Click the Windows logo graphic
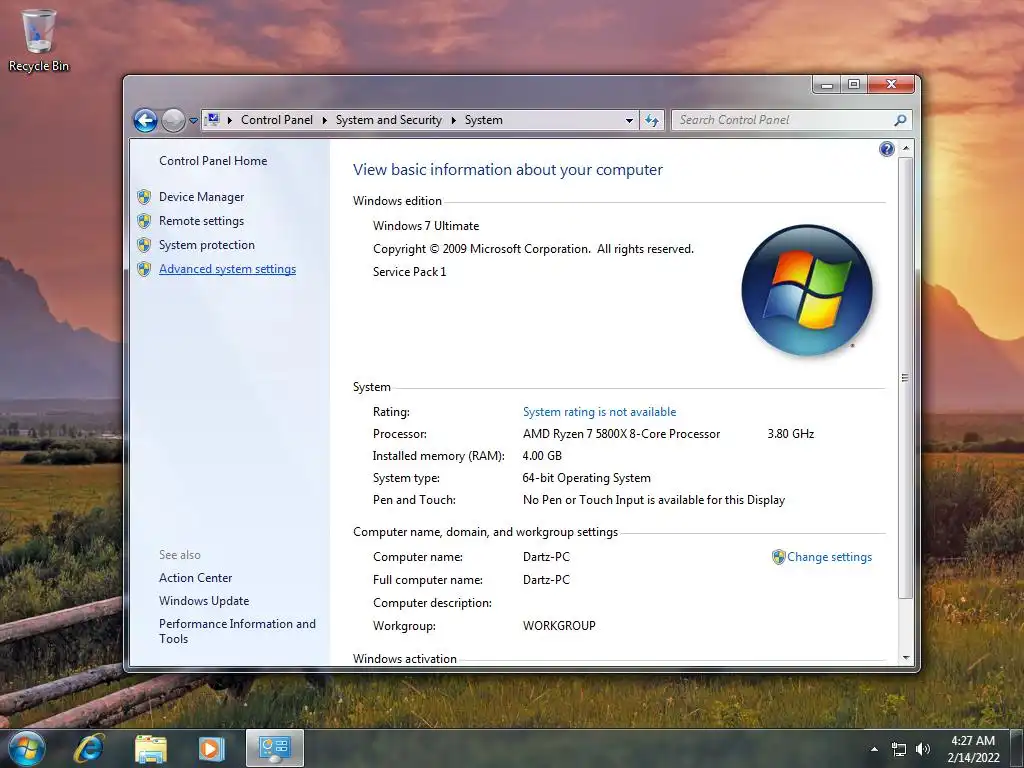This screenshot has width=1024, height=768. click(x=807, y=291)
